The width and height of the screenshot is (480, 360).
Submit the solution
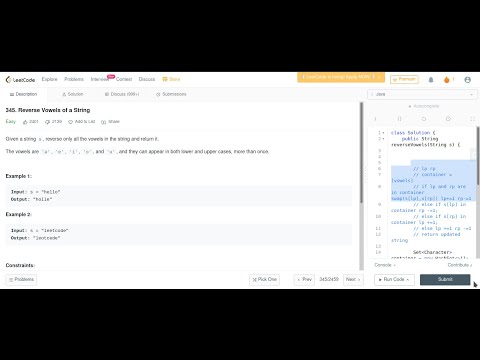(x=445, y=279)
